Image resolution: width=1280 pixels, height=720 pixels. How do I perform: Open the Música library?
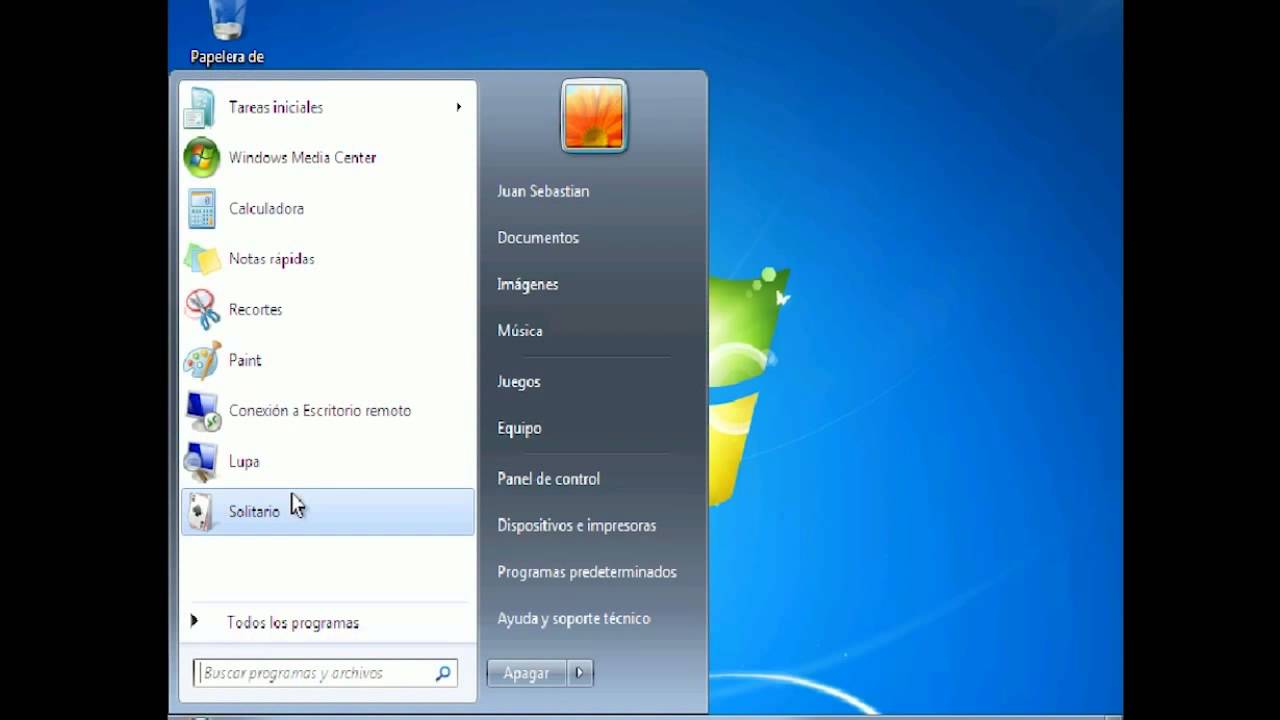click(520, 331)
